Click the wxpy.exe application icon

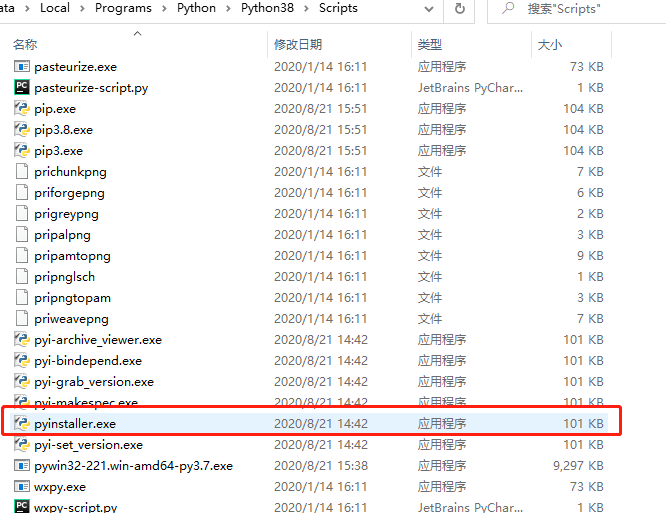(x=22, y=486)
